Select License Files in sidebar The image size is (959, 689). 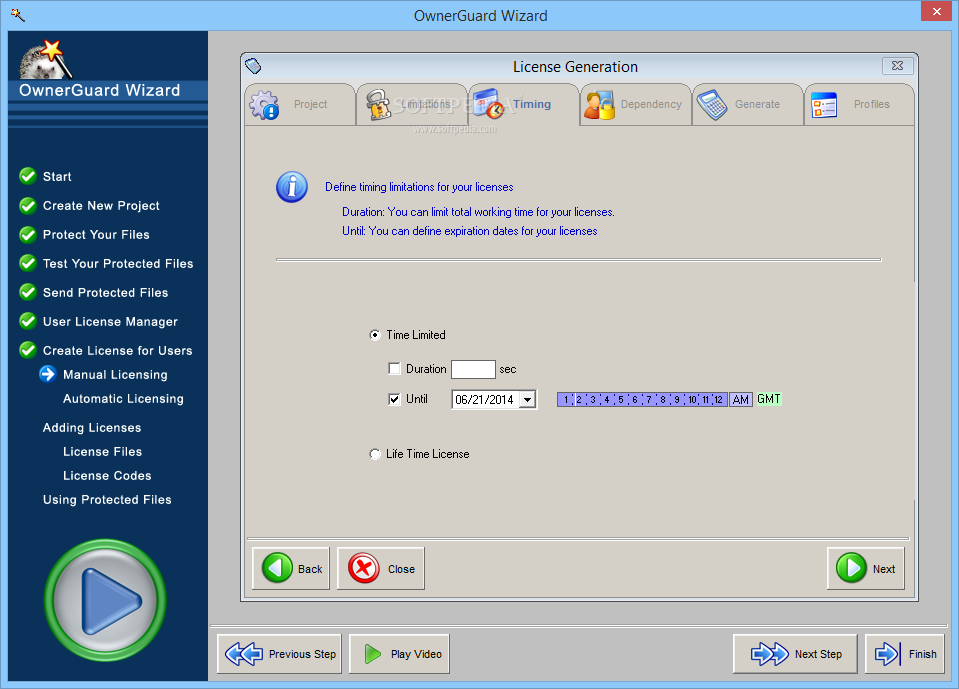102,452
